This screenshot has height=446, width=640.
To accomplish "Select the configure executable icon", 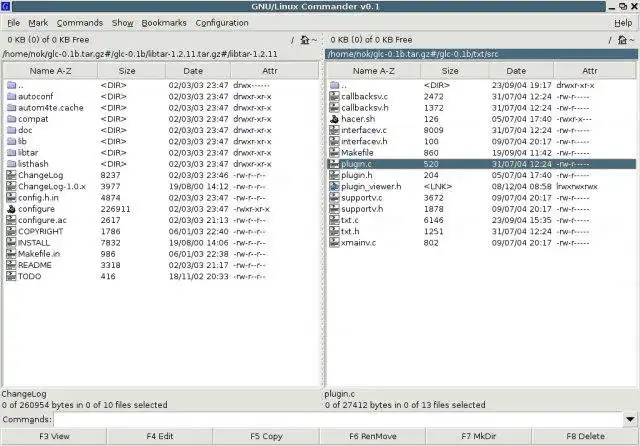I will (x=11, y=209).
